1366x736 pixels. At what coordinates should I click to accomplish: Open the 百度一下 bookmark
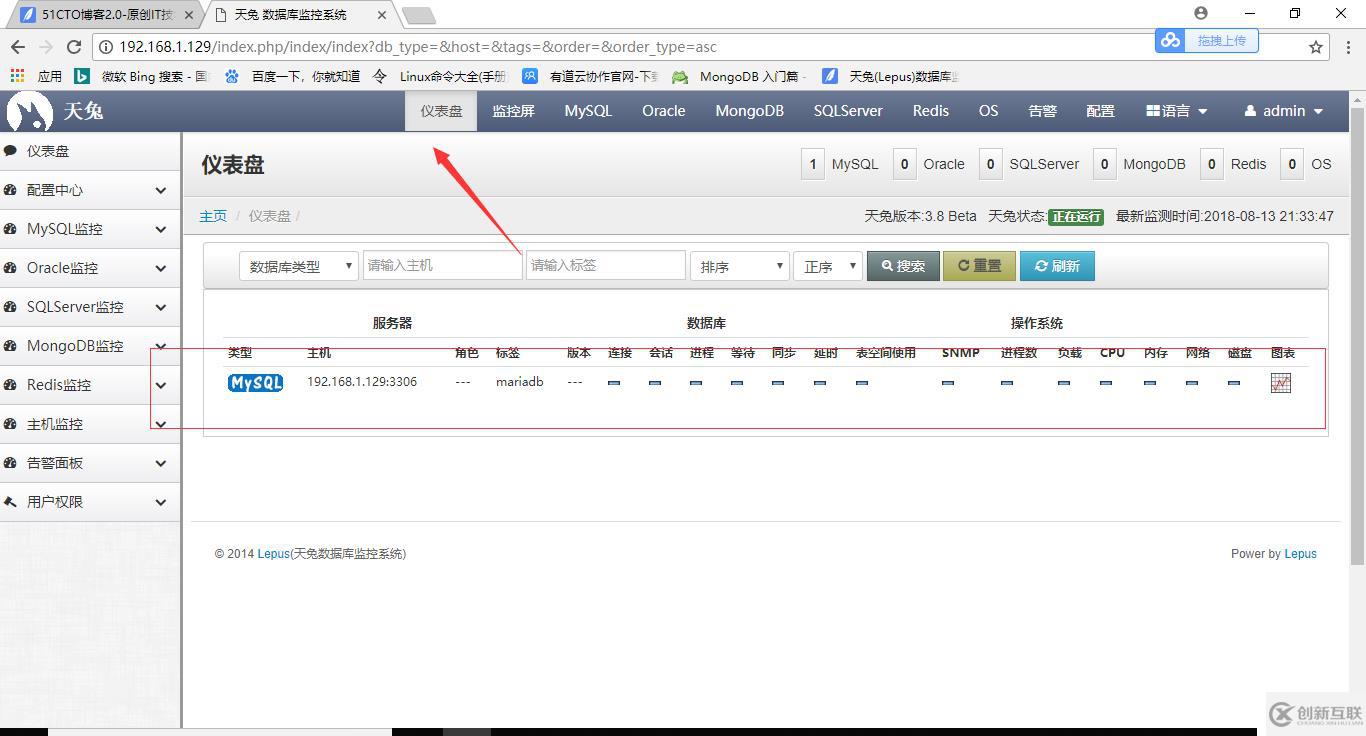292,76
